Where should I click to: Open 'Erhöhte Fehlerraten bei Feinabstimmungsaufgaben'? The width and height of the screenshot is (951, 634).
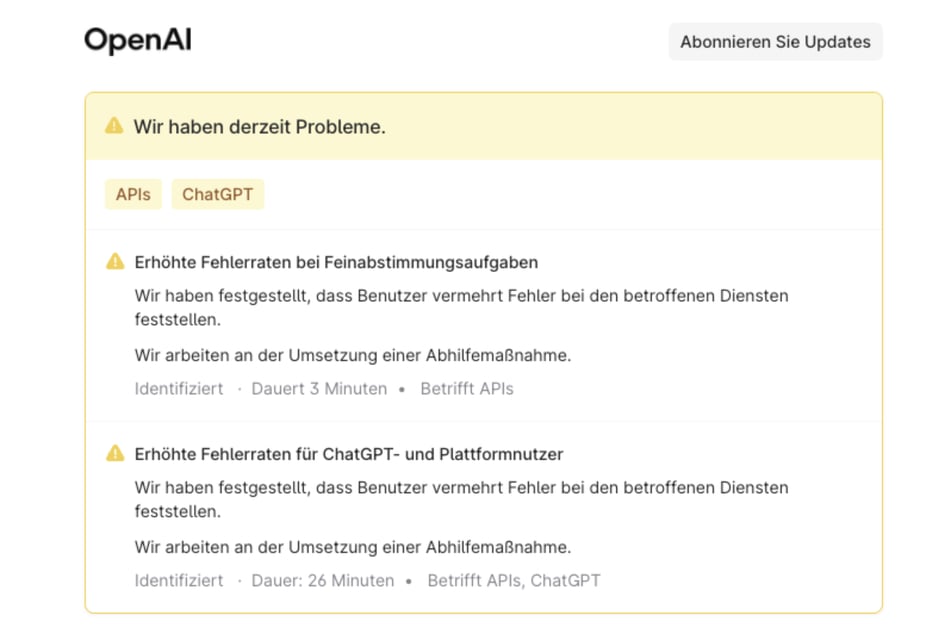tap(336, 261)
